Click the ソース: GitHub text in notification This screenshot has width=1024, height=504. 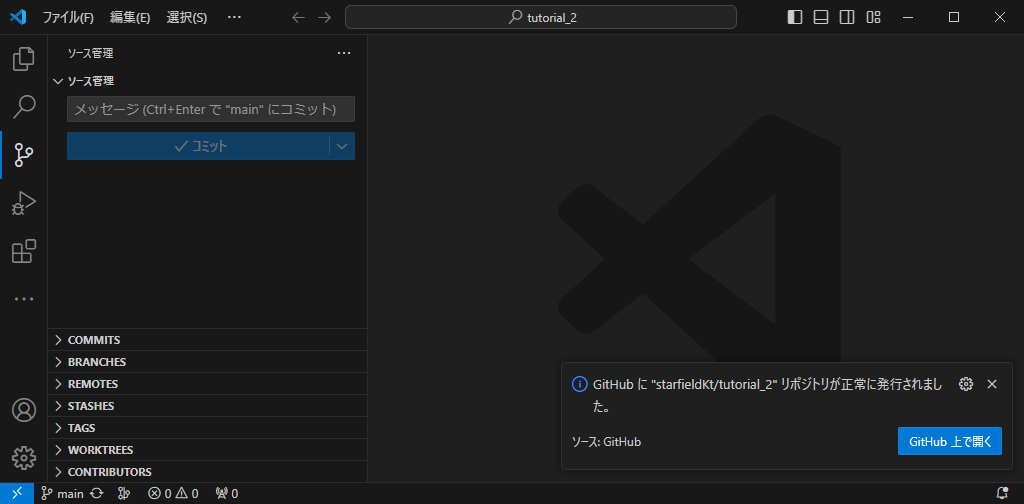606,442
